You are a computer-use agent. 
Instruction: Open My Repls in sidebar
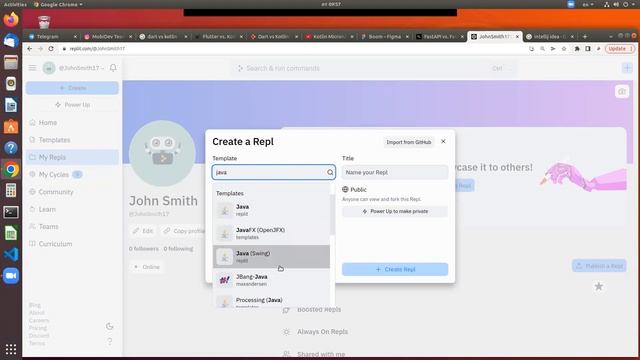72,157
